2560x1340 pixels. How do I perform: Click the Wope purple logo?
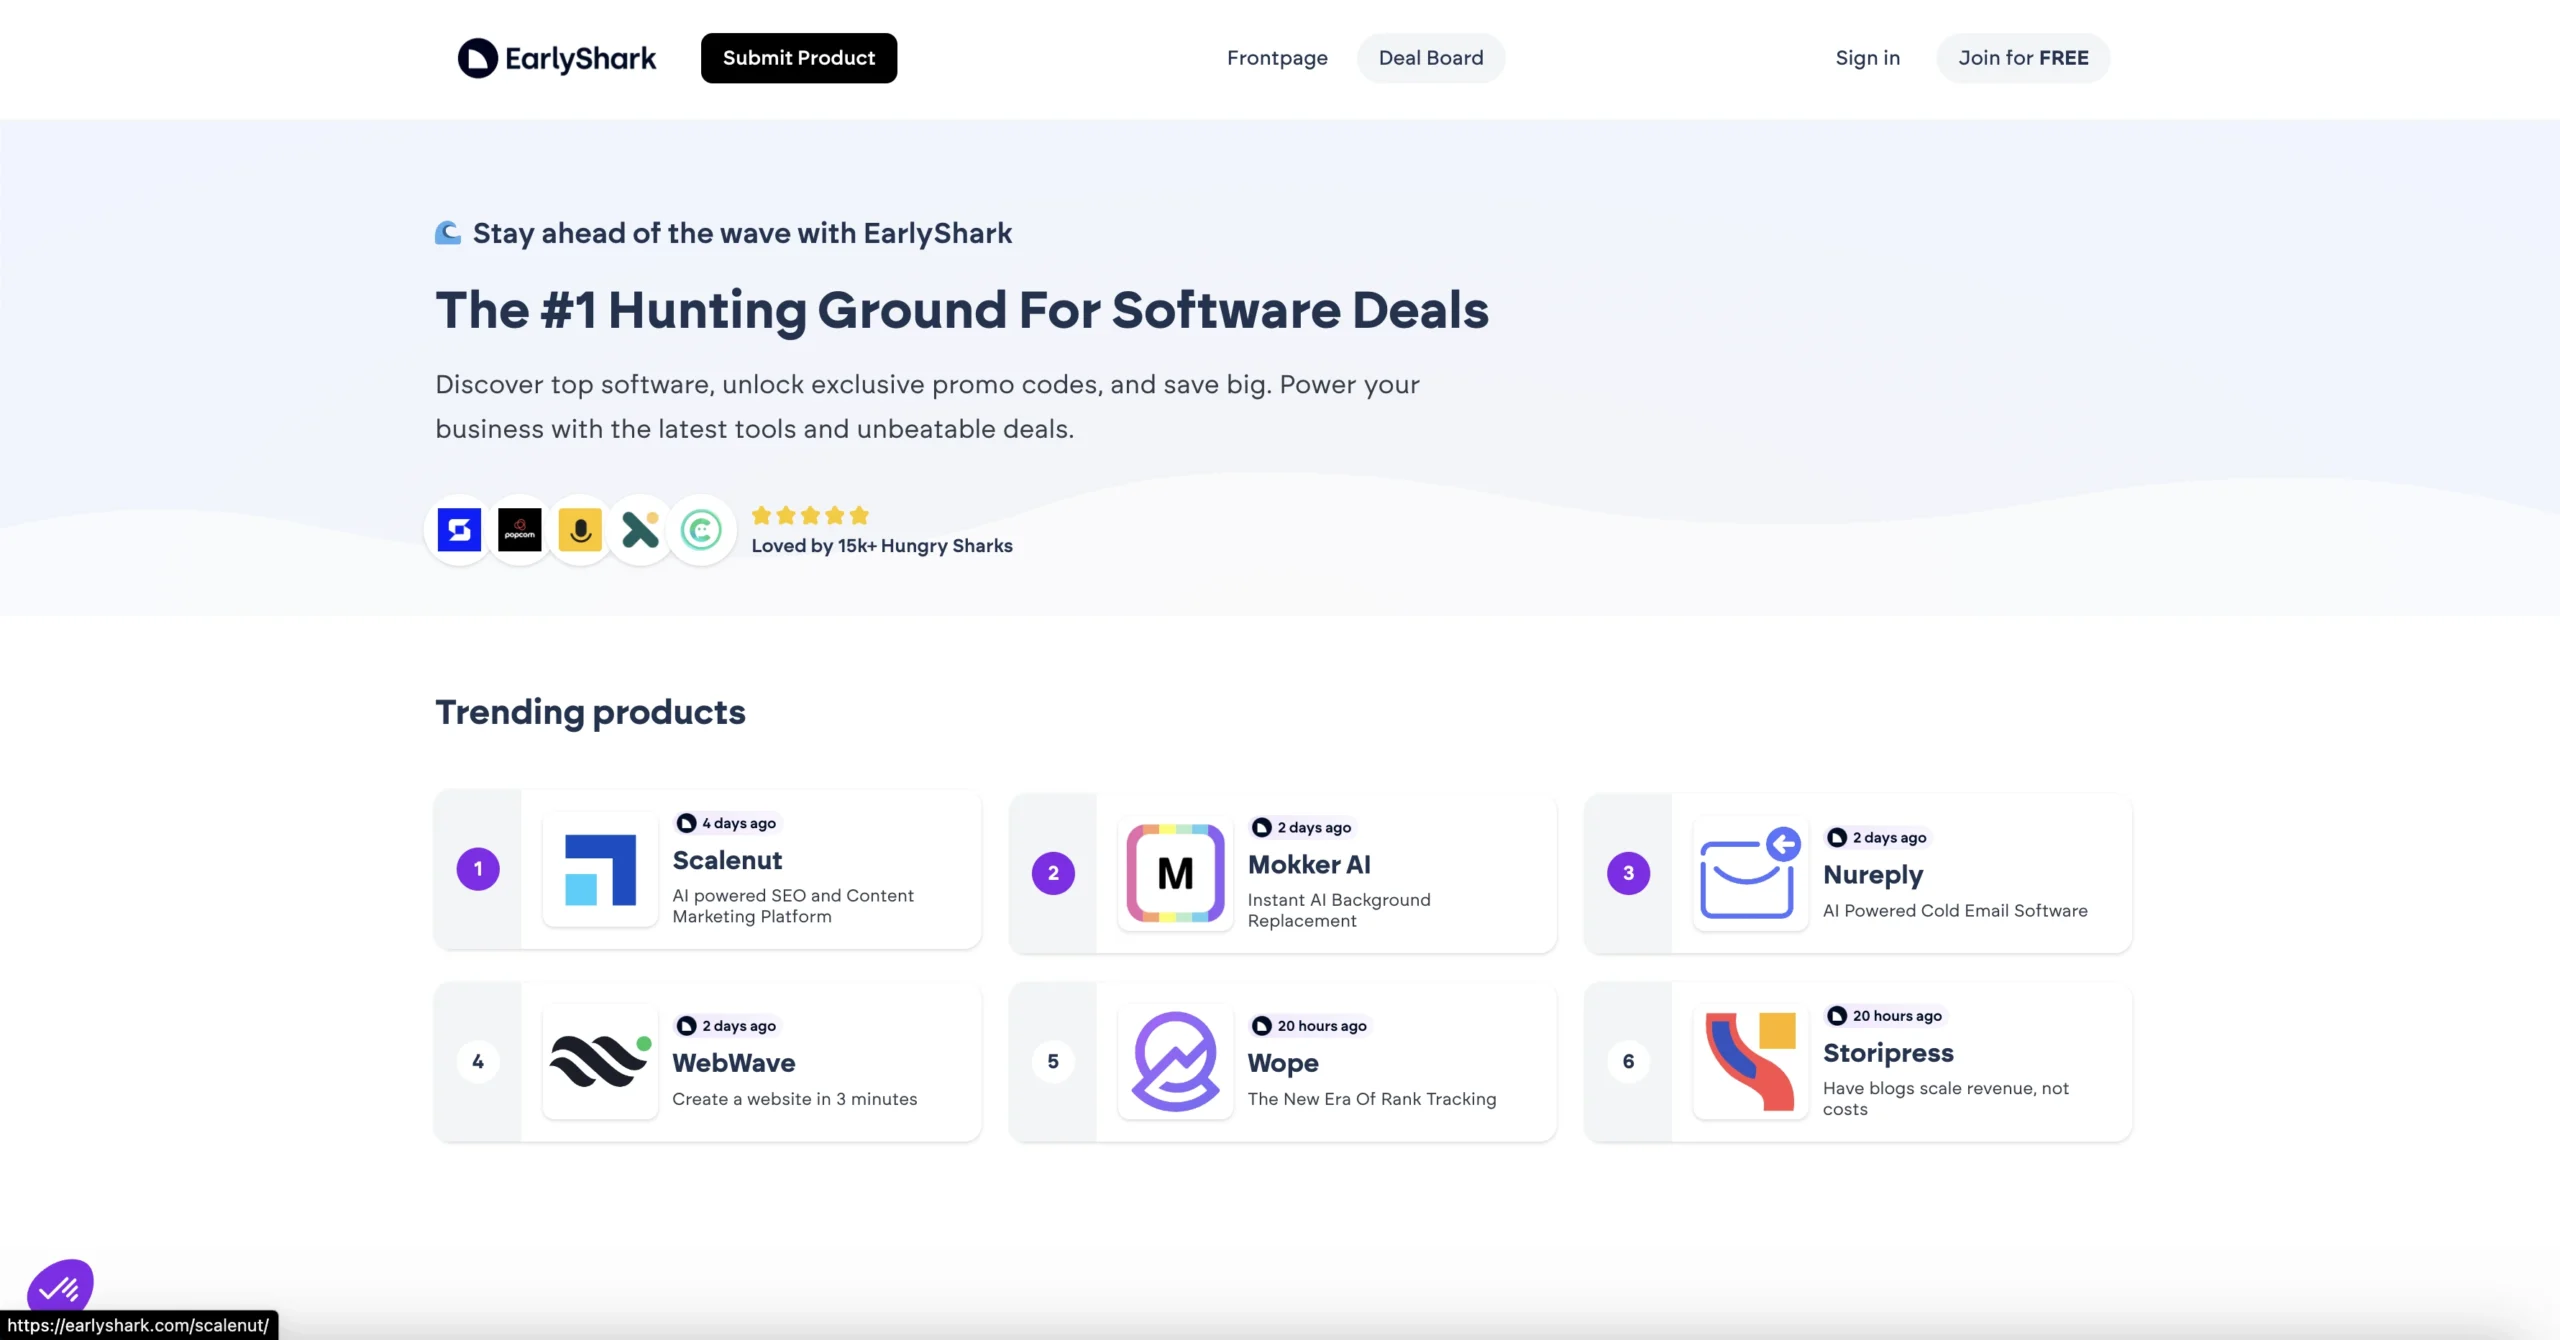[1175, 1061]
